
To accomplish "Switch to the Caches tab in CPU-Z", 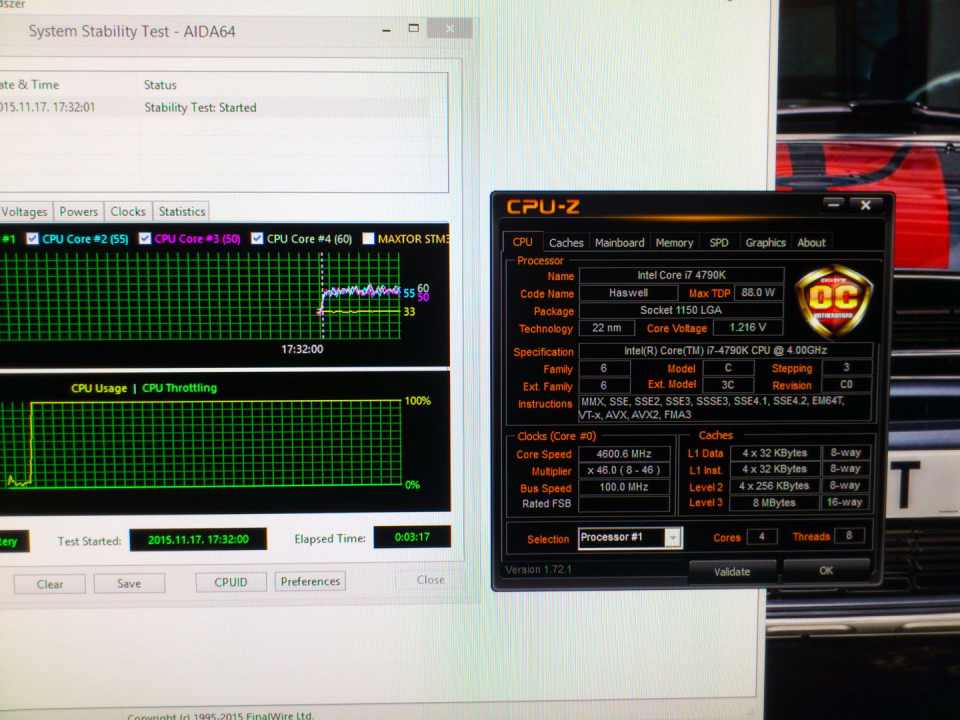I will (566, 243).
